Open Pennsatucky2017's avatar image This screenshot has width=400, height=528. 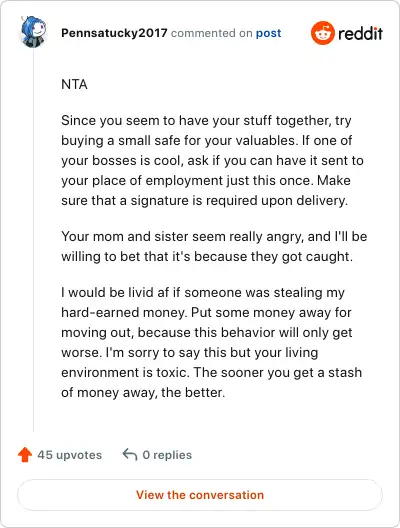click(33, 32)
